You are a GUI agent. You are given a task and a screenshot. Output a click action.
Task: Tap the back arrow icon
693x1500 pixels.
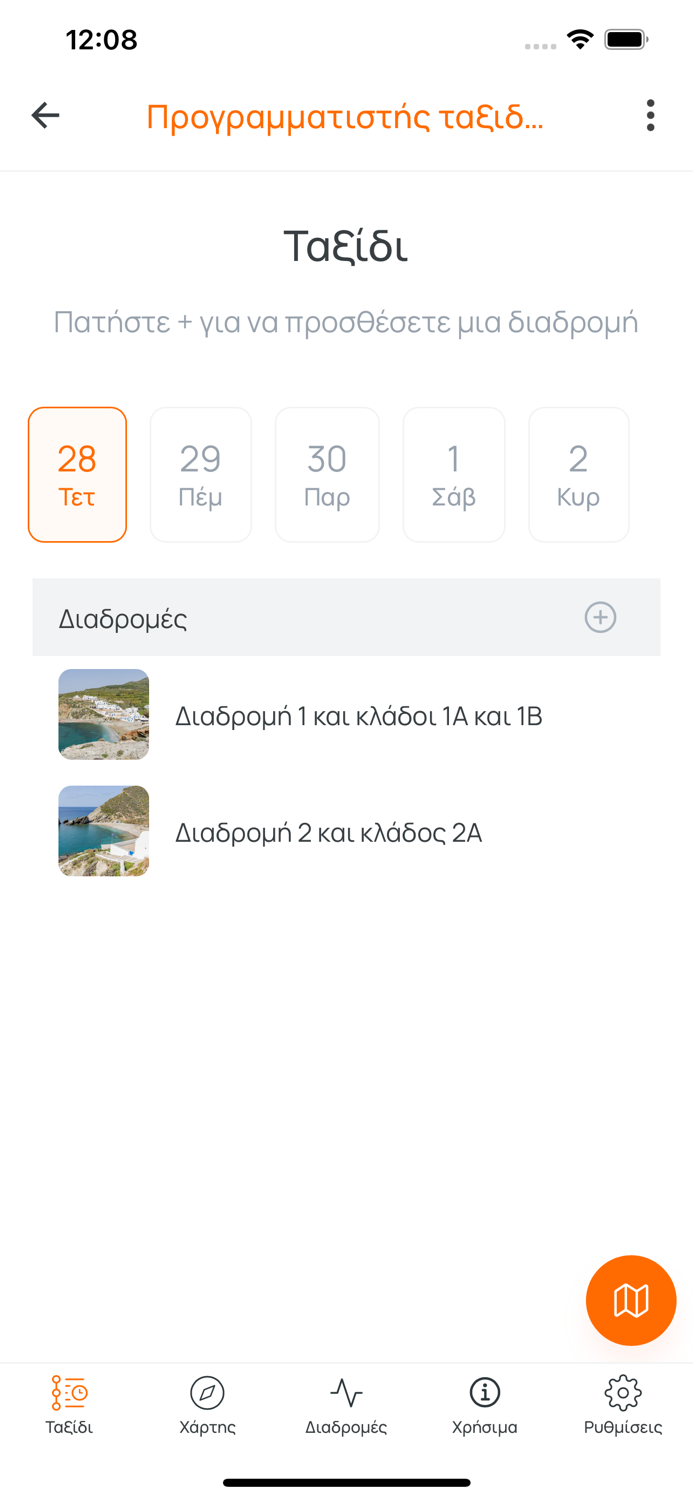pos(46,116)
